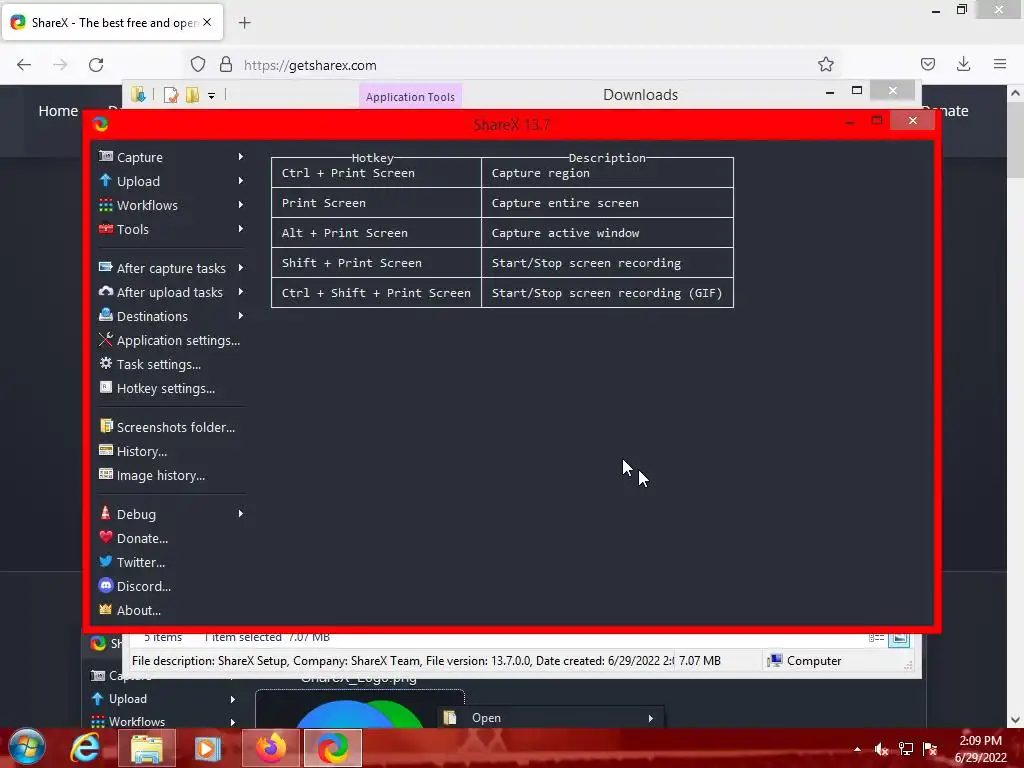Screen dimensions: 1024x768
Task: Click the Firefox address bar URL
Action: [x=310, y=65]
